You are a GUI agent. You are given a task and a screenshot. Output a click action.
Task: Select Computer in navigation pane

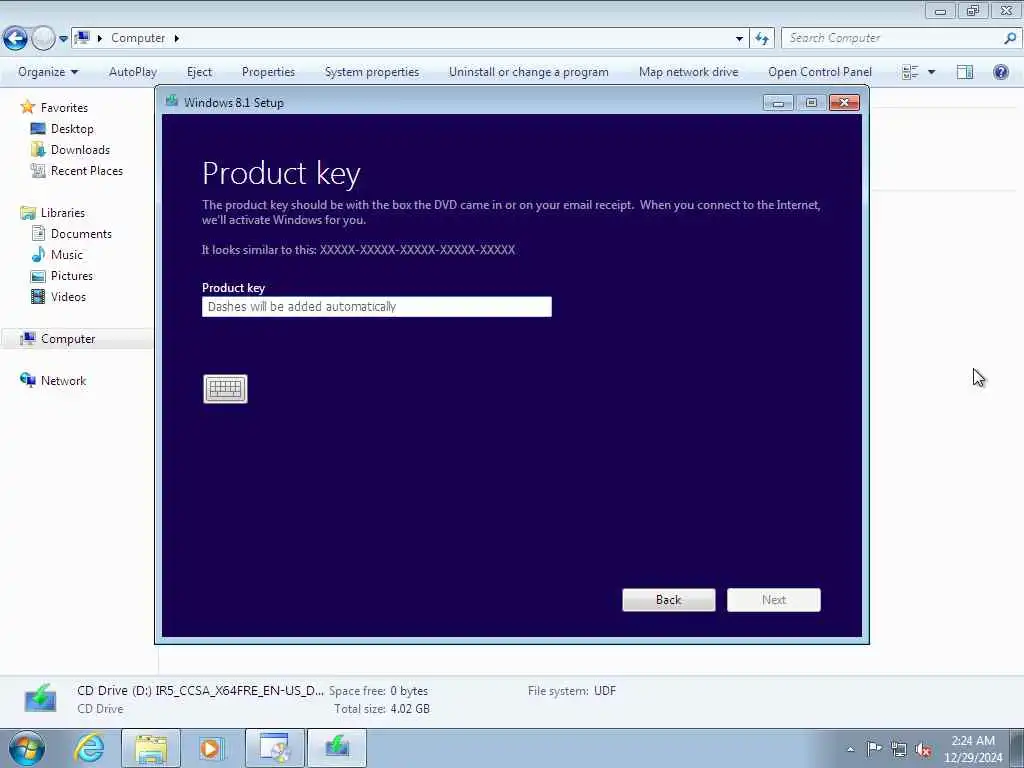(68, 339)
